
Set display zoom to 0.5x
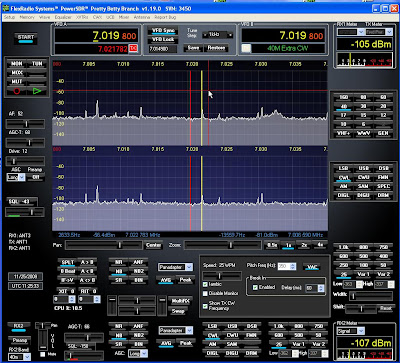tap(272, 245)
